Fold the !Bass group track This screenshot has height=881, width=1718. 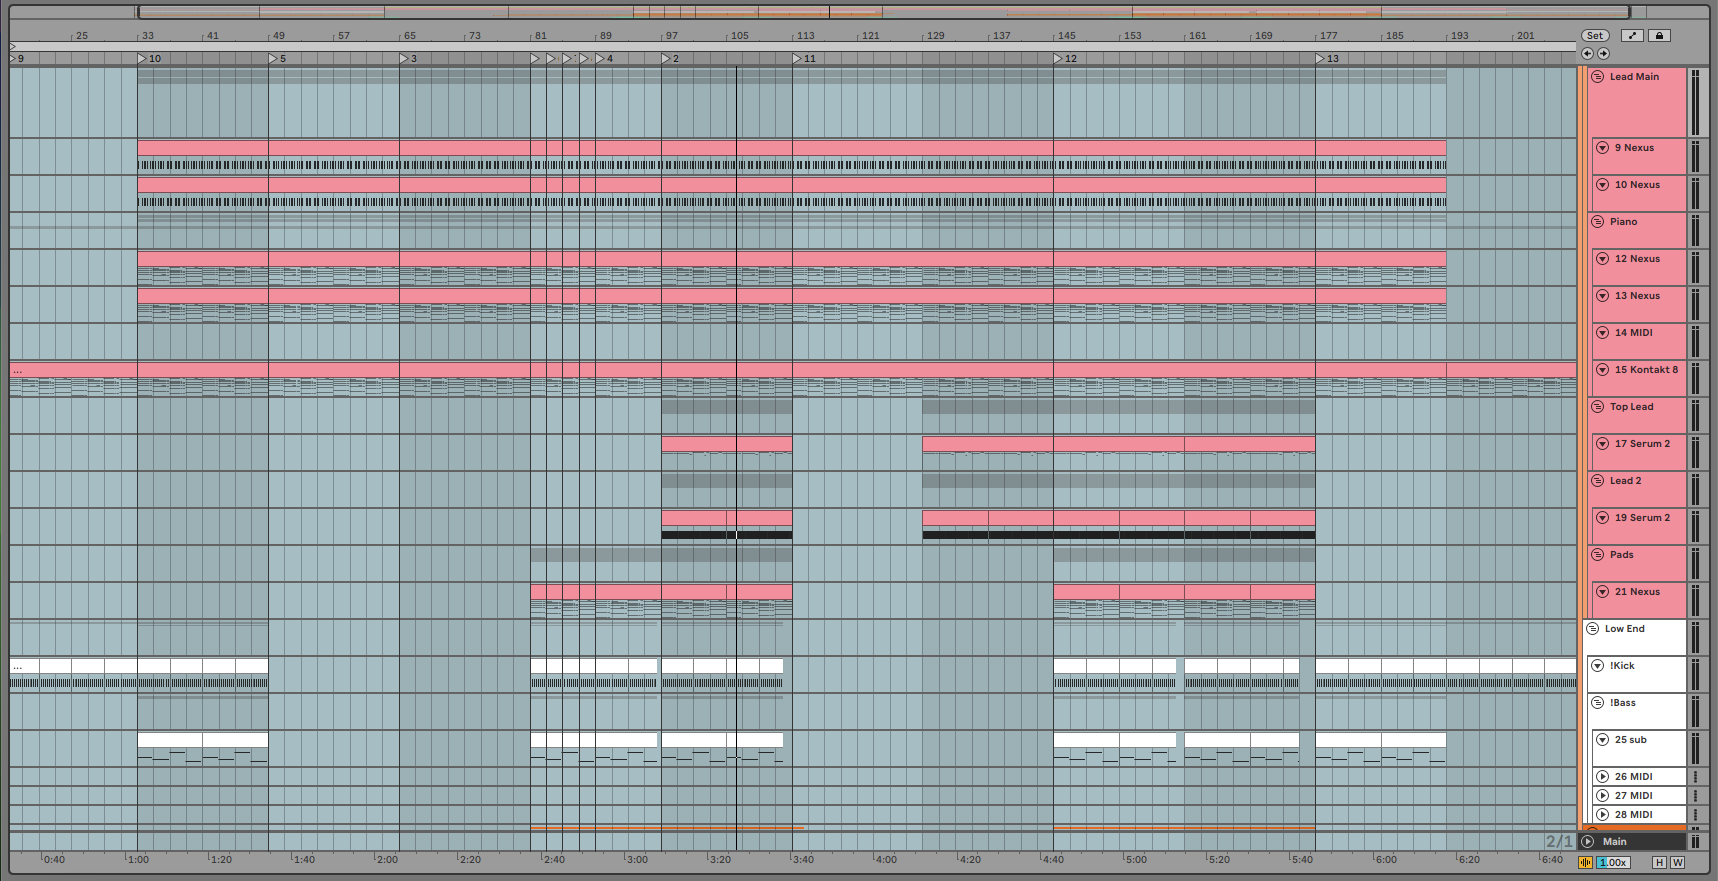pos(1597,703)
